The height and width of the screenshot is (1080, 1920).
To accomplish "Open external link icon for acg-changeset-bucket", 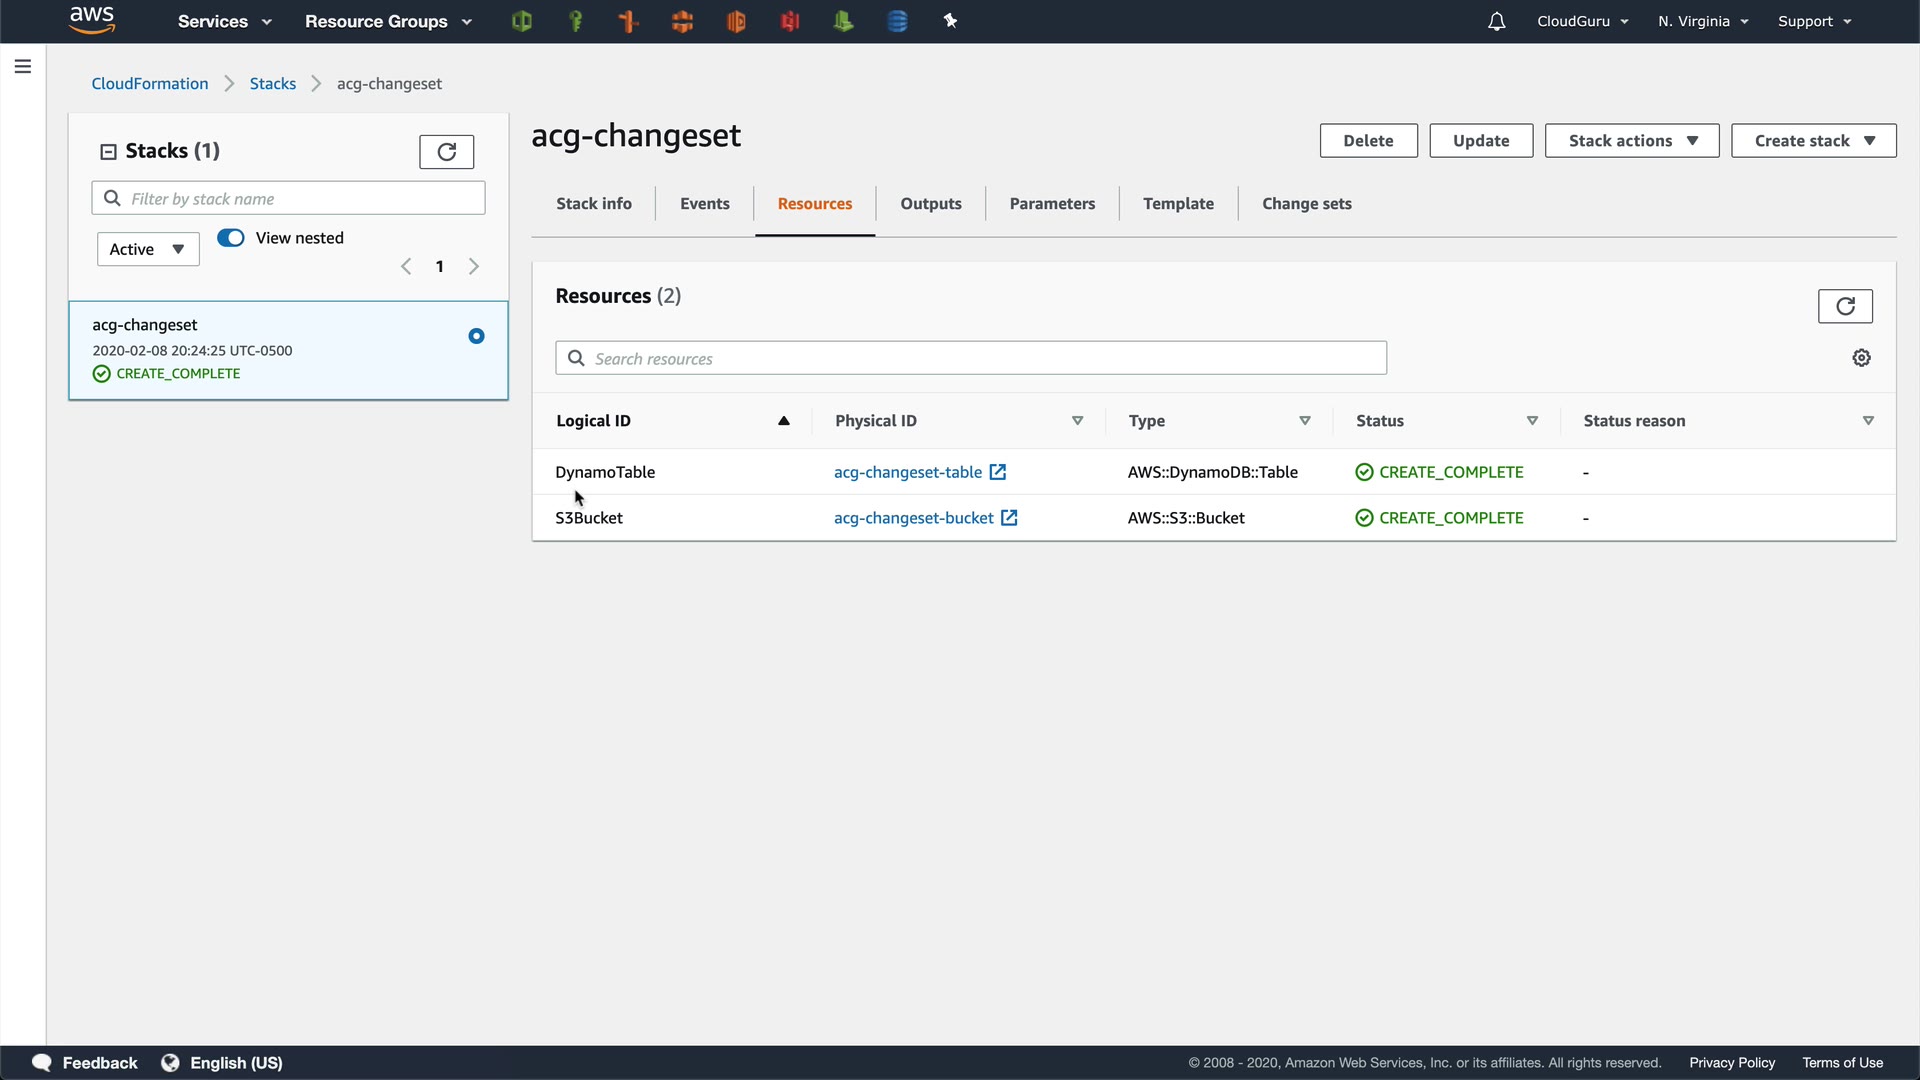I will click(x=1009, y=518).
